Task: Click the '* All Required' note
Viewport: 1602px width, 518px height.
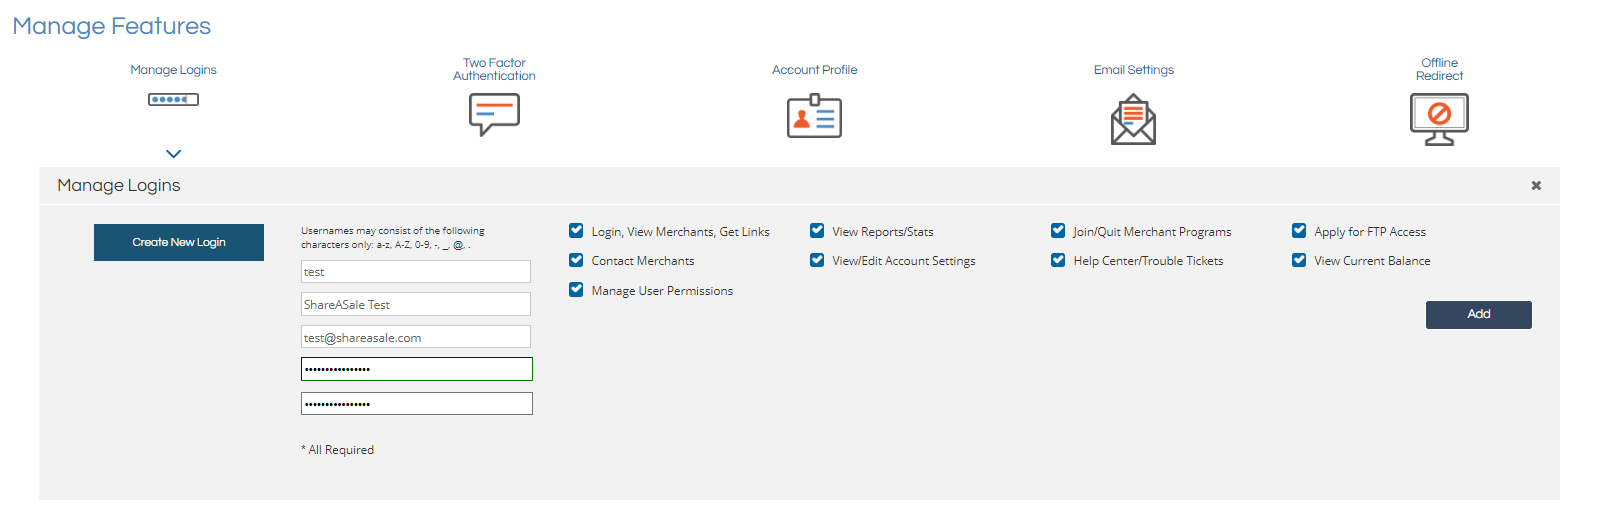Action: pos(338,450)
